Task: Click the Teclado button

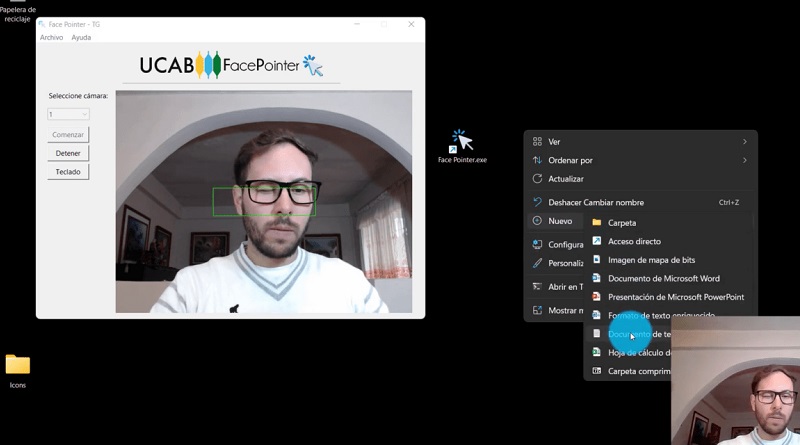Action: point(68,171)
